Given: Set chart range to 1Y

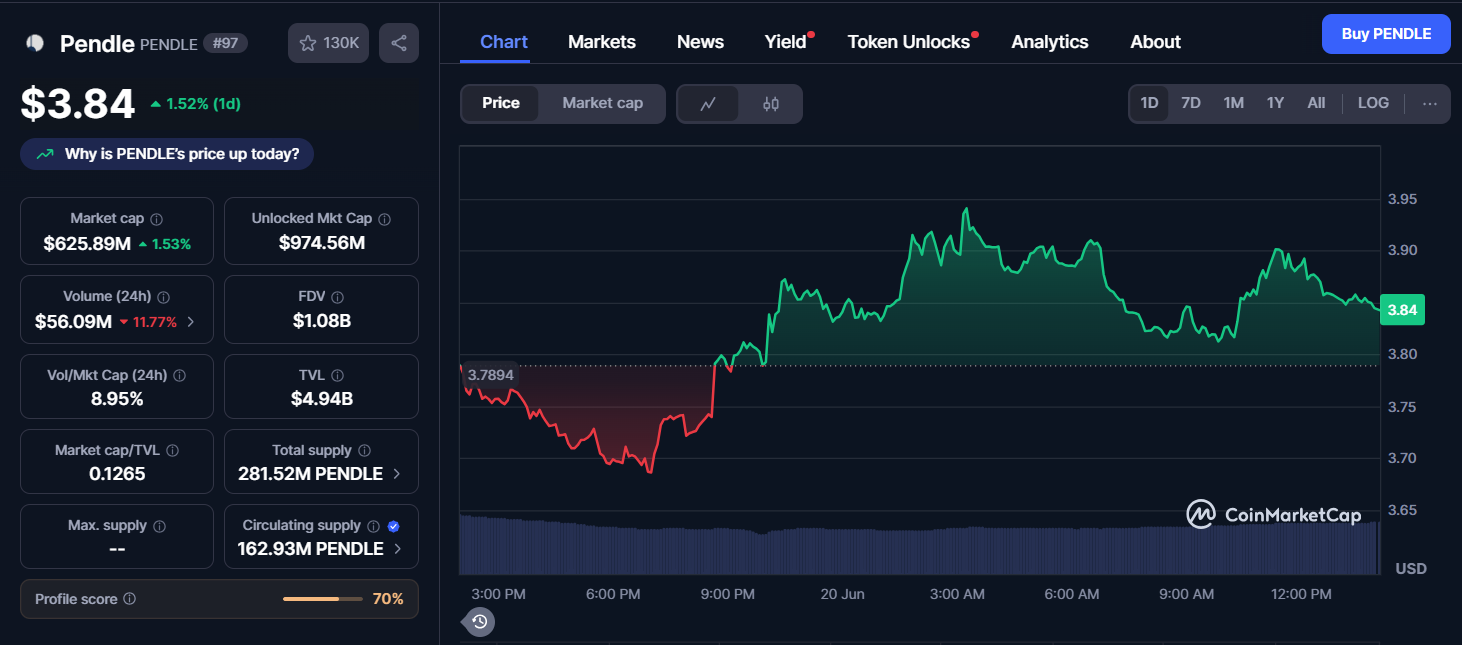Looking at the screenshot, I should pyautogui.click(x=1275, y=103).
